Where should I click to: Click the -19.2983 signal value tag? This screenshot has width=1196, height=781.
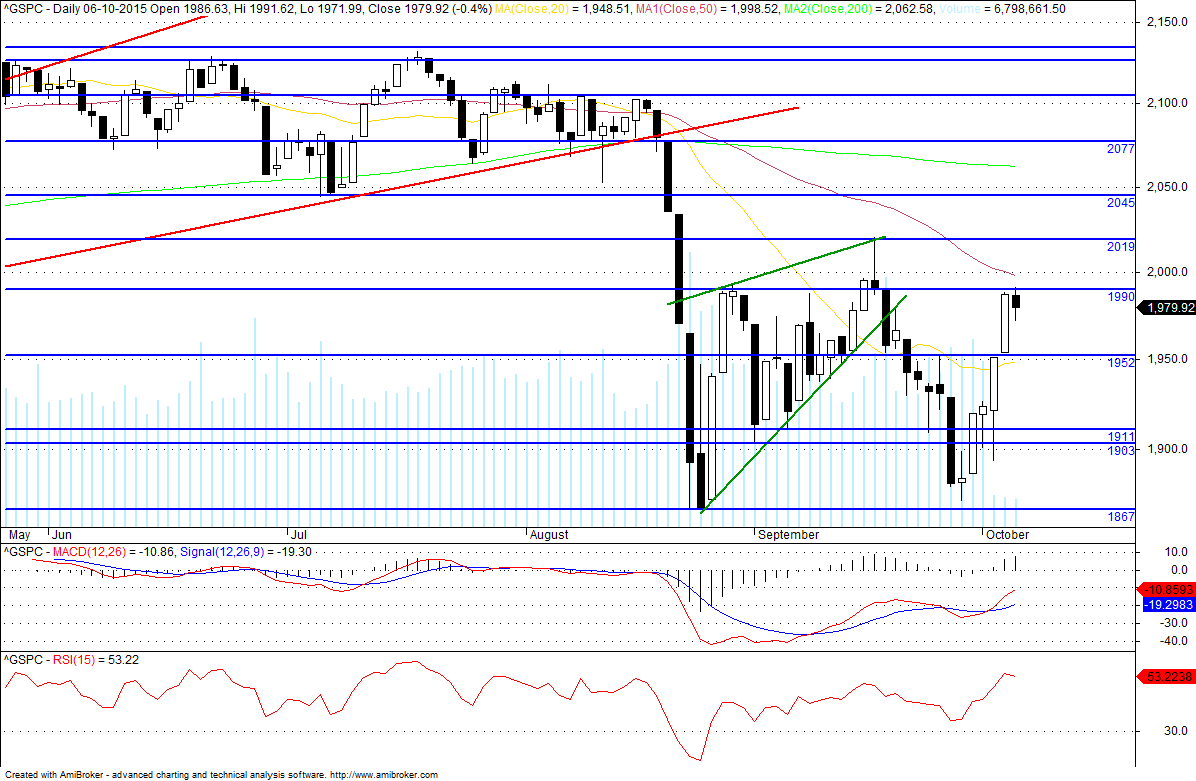point(1166,604)
